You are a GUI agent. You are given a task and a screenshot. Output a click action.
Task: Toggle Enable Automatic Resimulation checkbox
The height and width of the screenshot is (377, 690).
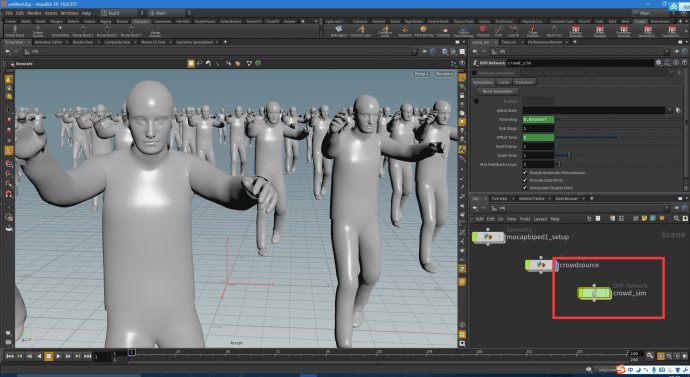pyautogui.click(x=525, y=173)
